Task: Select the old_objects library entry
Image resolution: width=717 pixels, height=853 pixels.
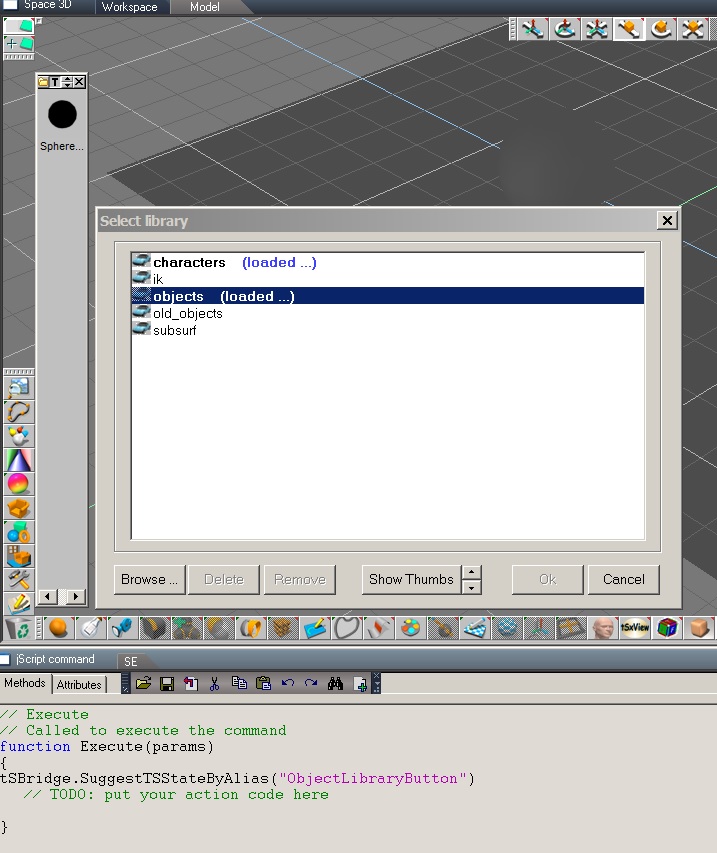Action: click(387, 313)
